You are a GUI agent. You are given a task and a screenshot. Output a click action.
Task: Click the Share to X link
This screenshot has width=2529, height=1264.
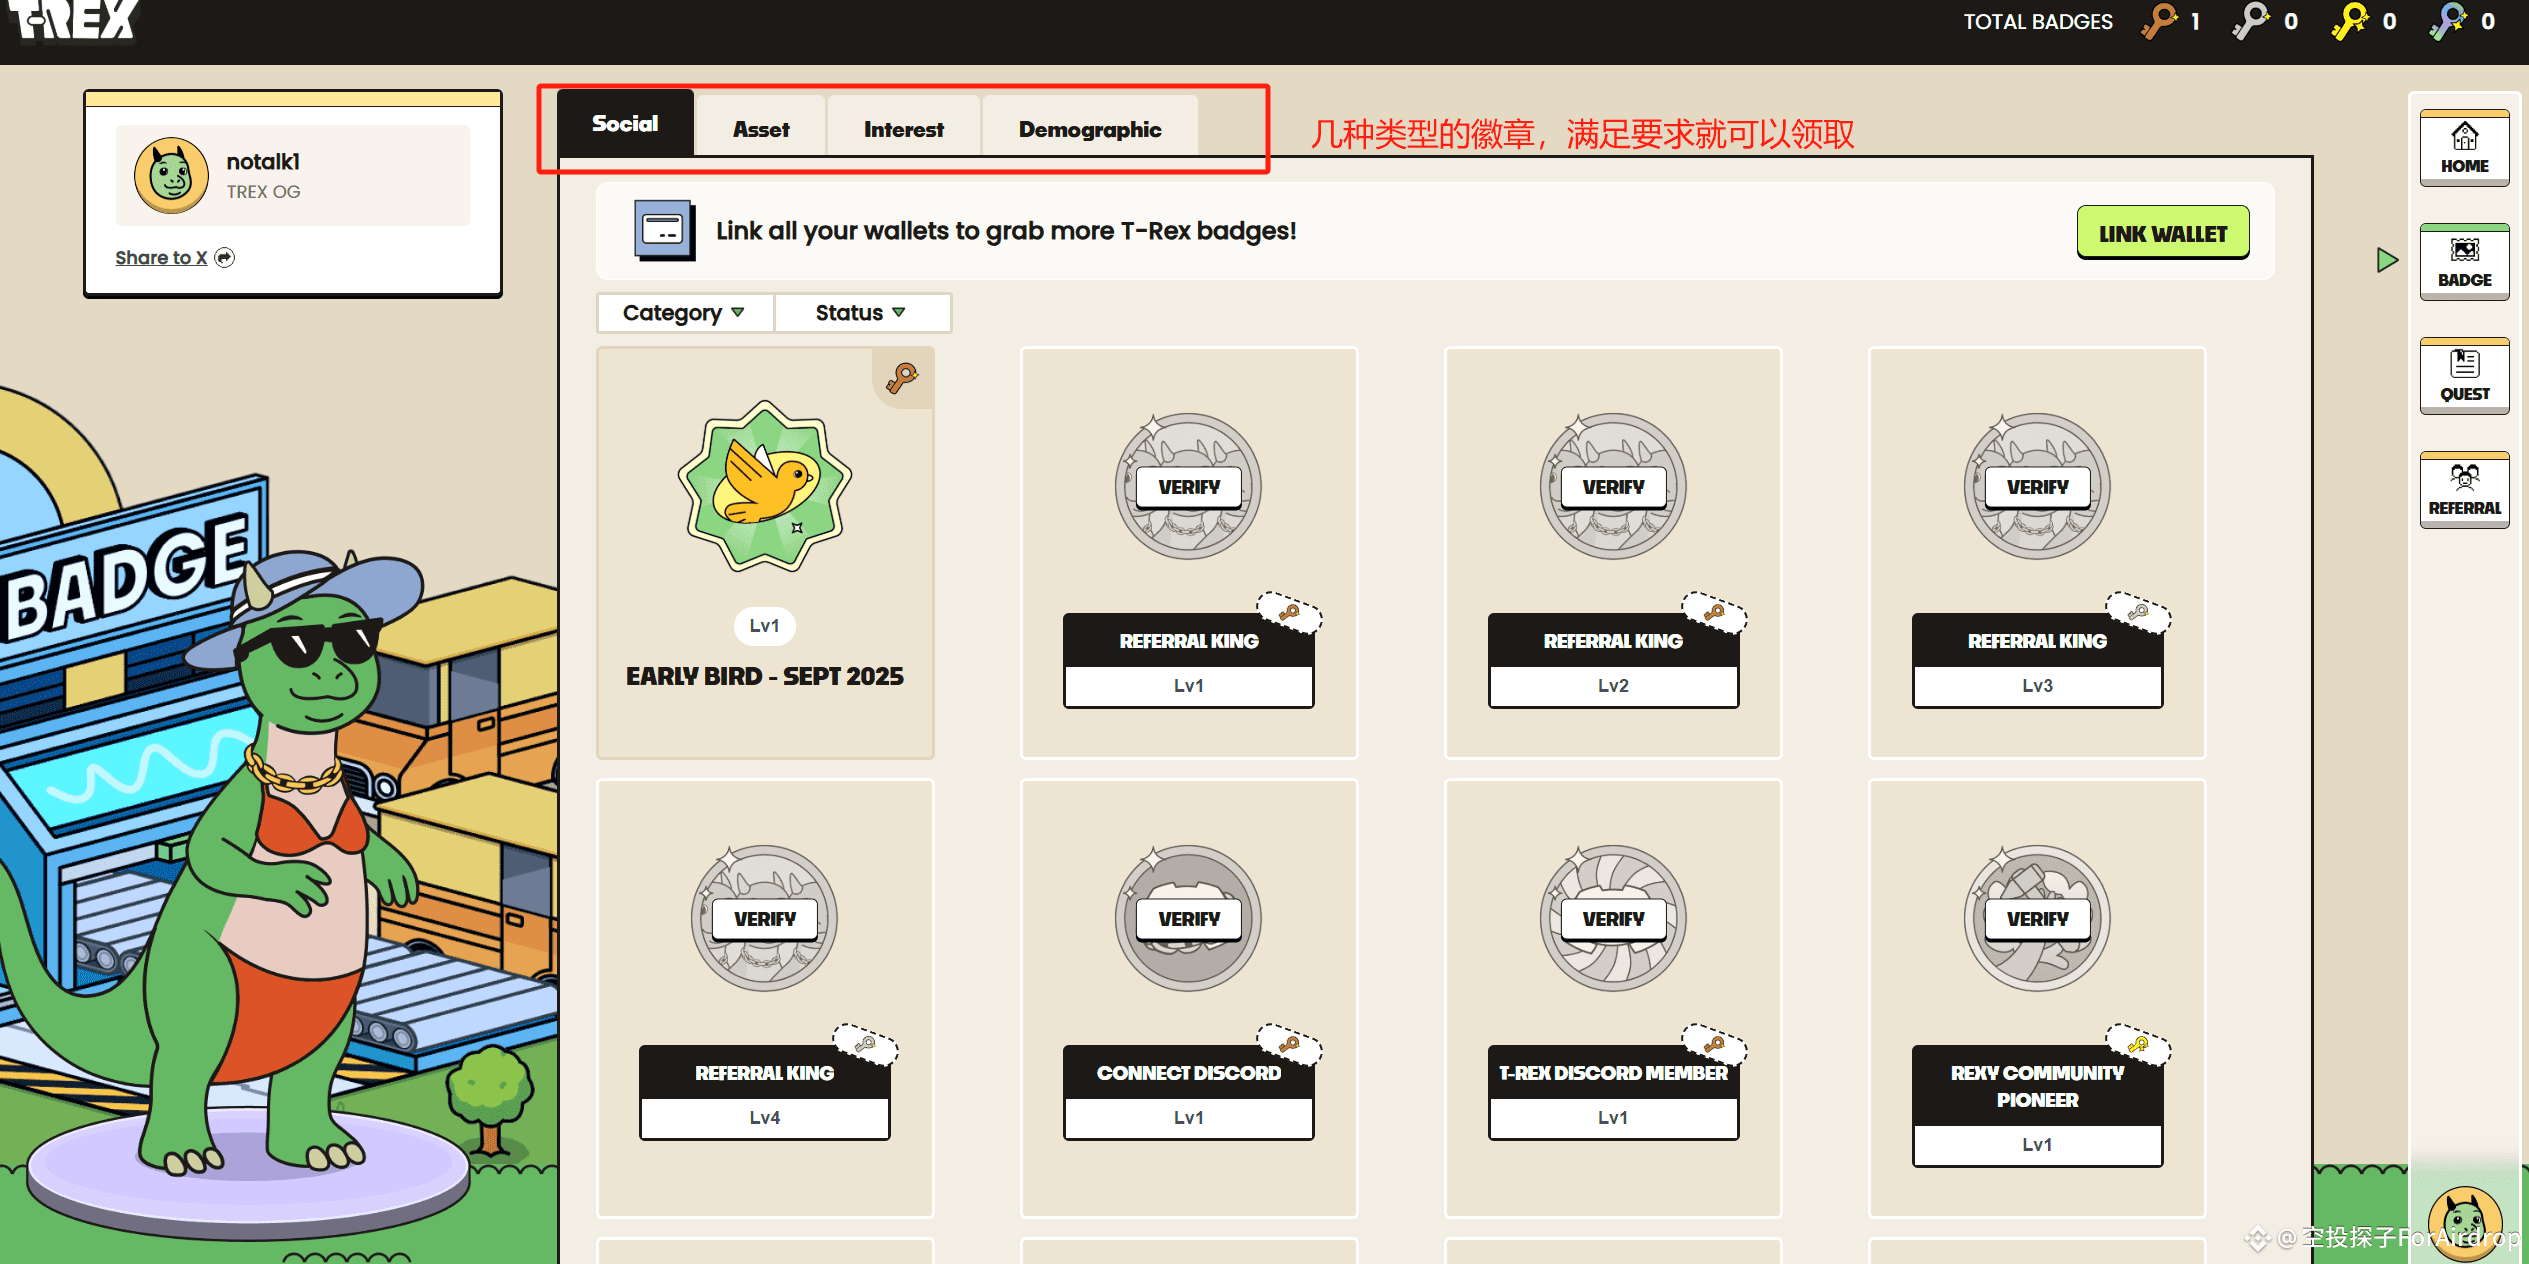click(160, 258)
